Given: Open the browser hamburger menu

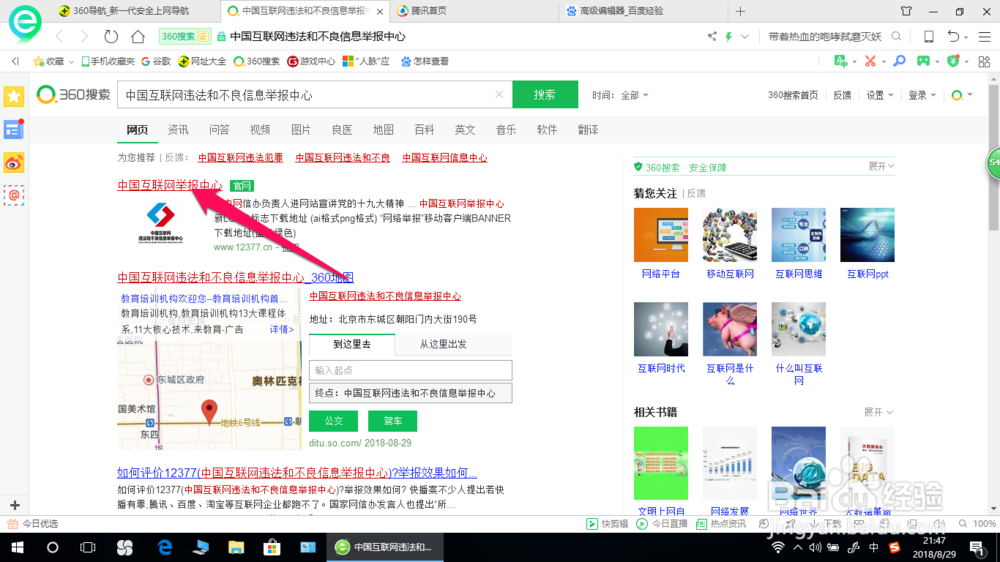Looking at the screenshot, I should tap(985, 37).
